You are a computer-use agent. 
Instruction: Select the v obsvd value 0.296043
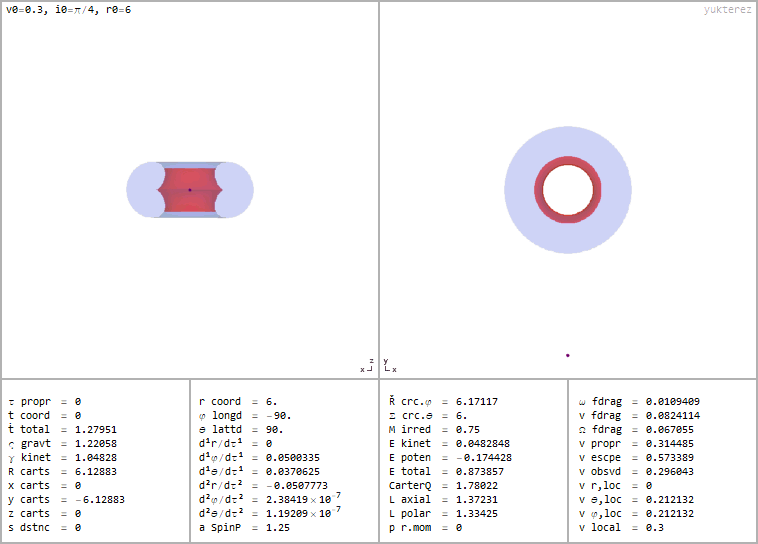click(x=670, y=471)
